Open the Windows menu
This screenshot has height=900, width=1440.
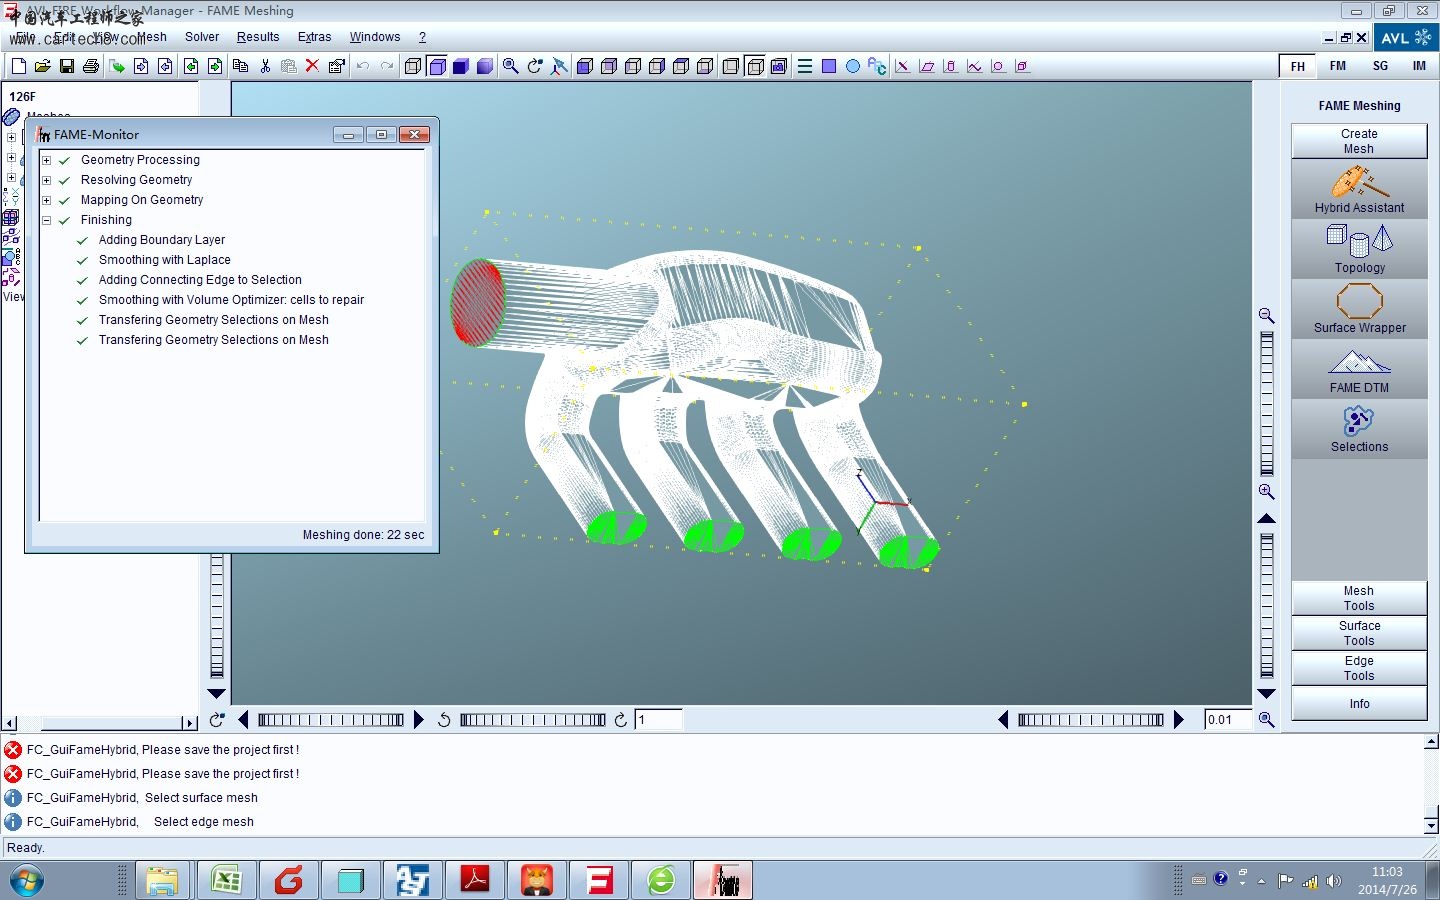pos(375,37)
